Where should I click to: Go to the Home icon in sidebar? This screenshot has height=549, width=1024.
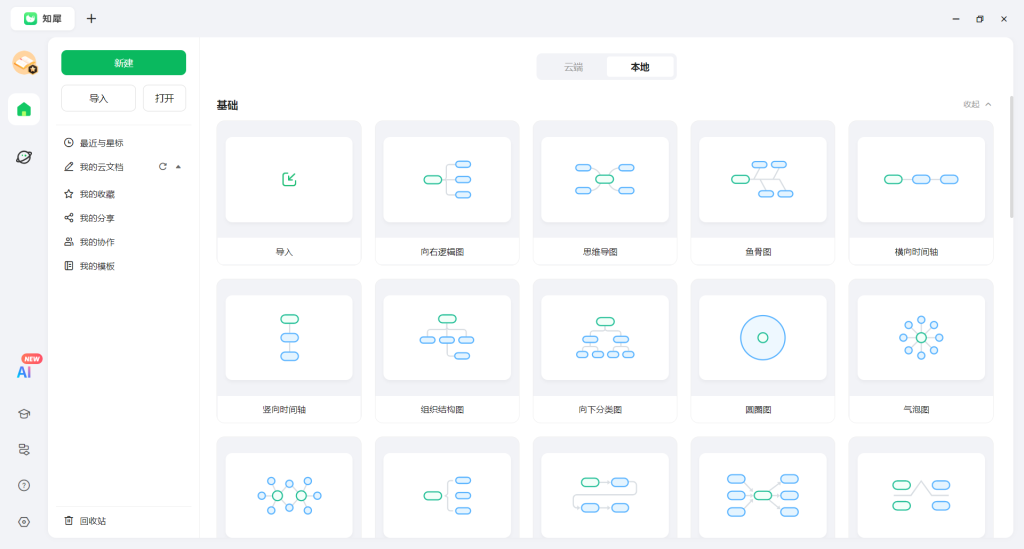(x=24, y=109)
